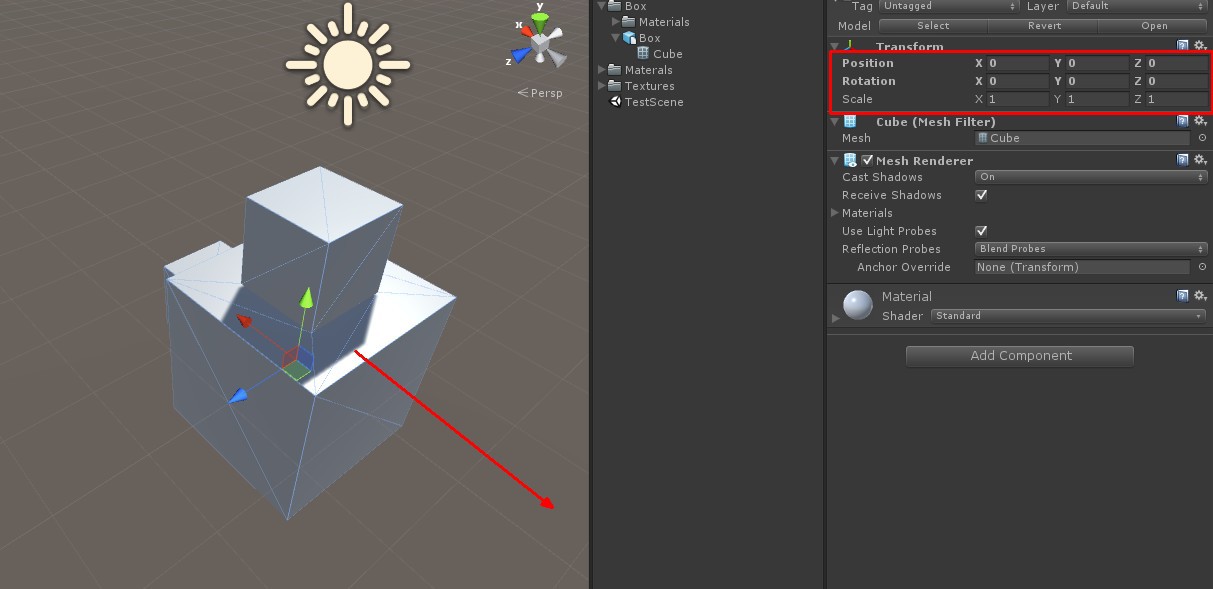The image size is (1213, 589).
Task: Open the Layer dropdown showing Default
Action: click(1135, 6)
